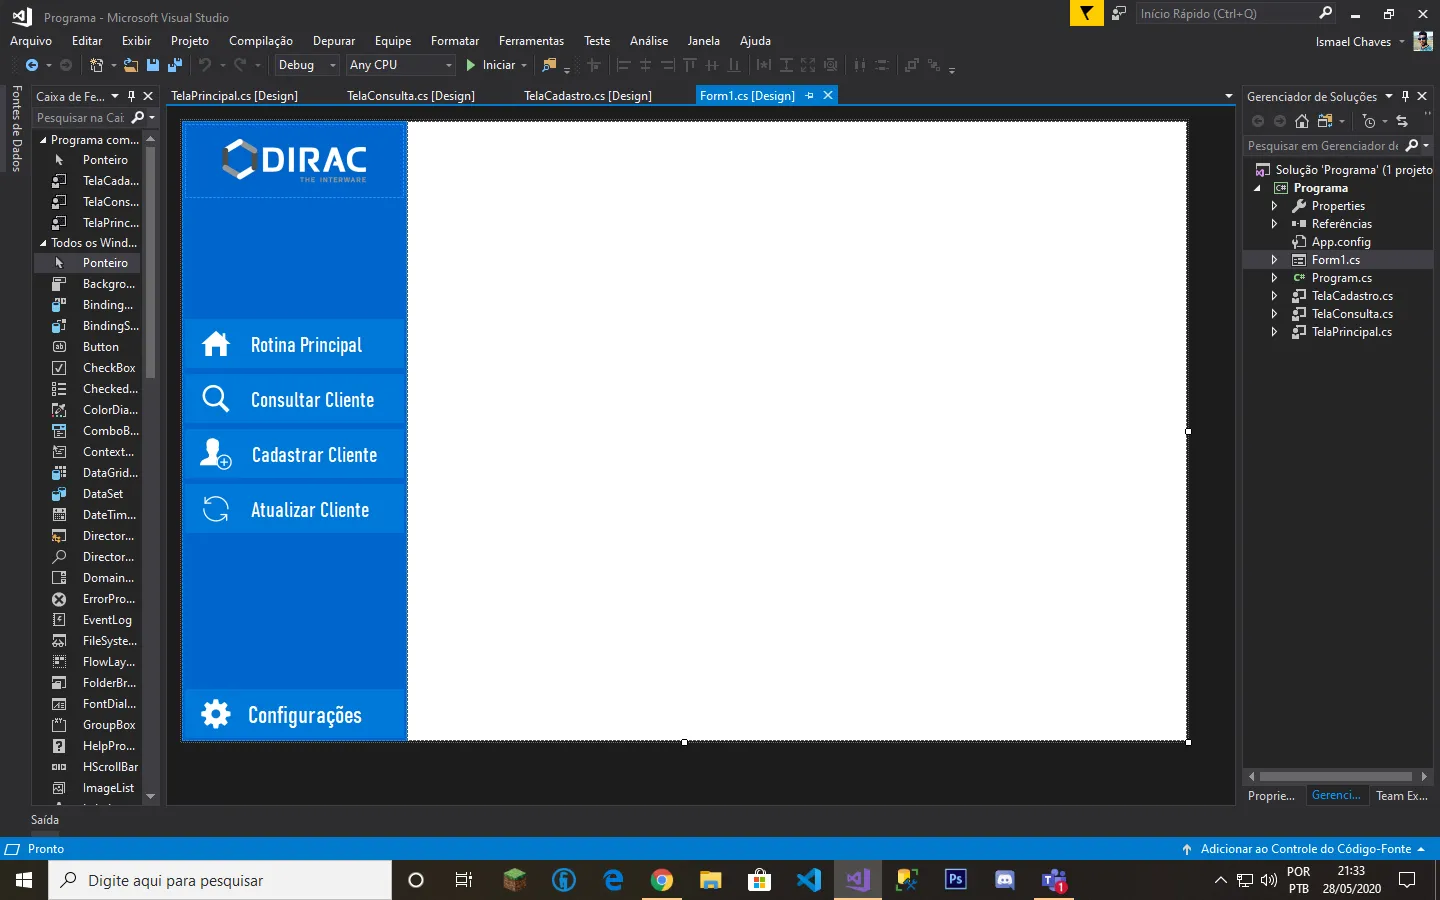This screenshot has height=900, width=1440.
Task: Select the DataGridView control in the toolbox
Action: pos(109,473)
